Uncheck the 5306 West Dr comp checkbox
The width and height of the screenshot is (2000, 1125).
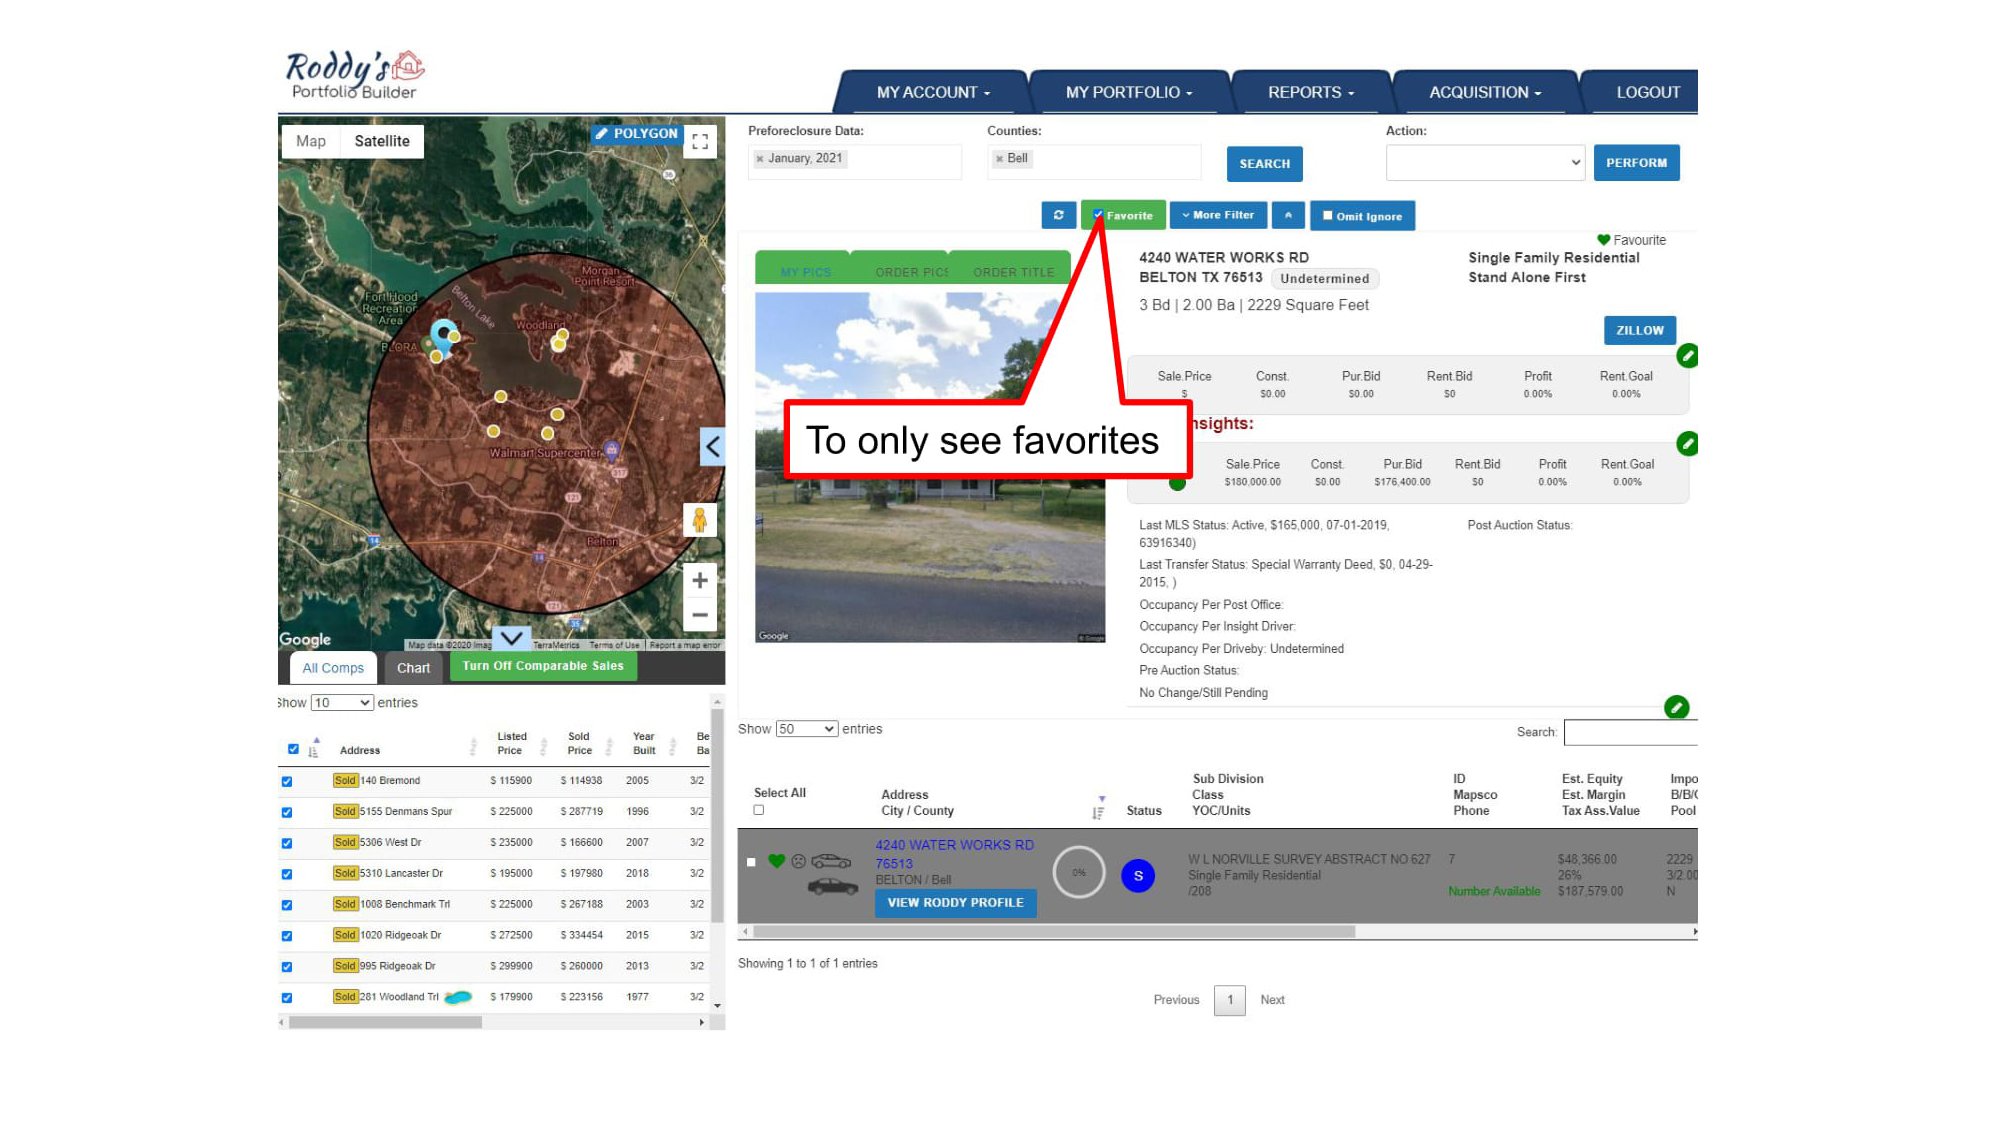coord(287,843)
